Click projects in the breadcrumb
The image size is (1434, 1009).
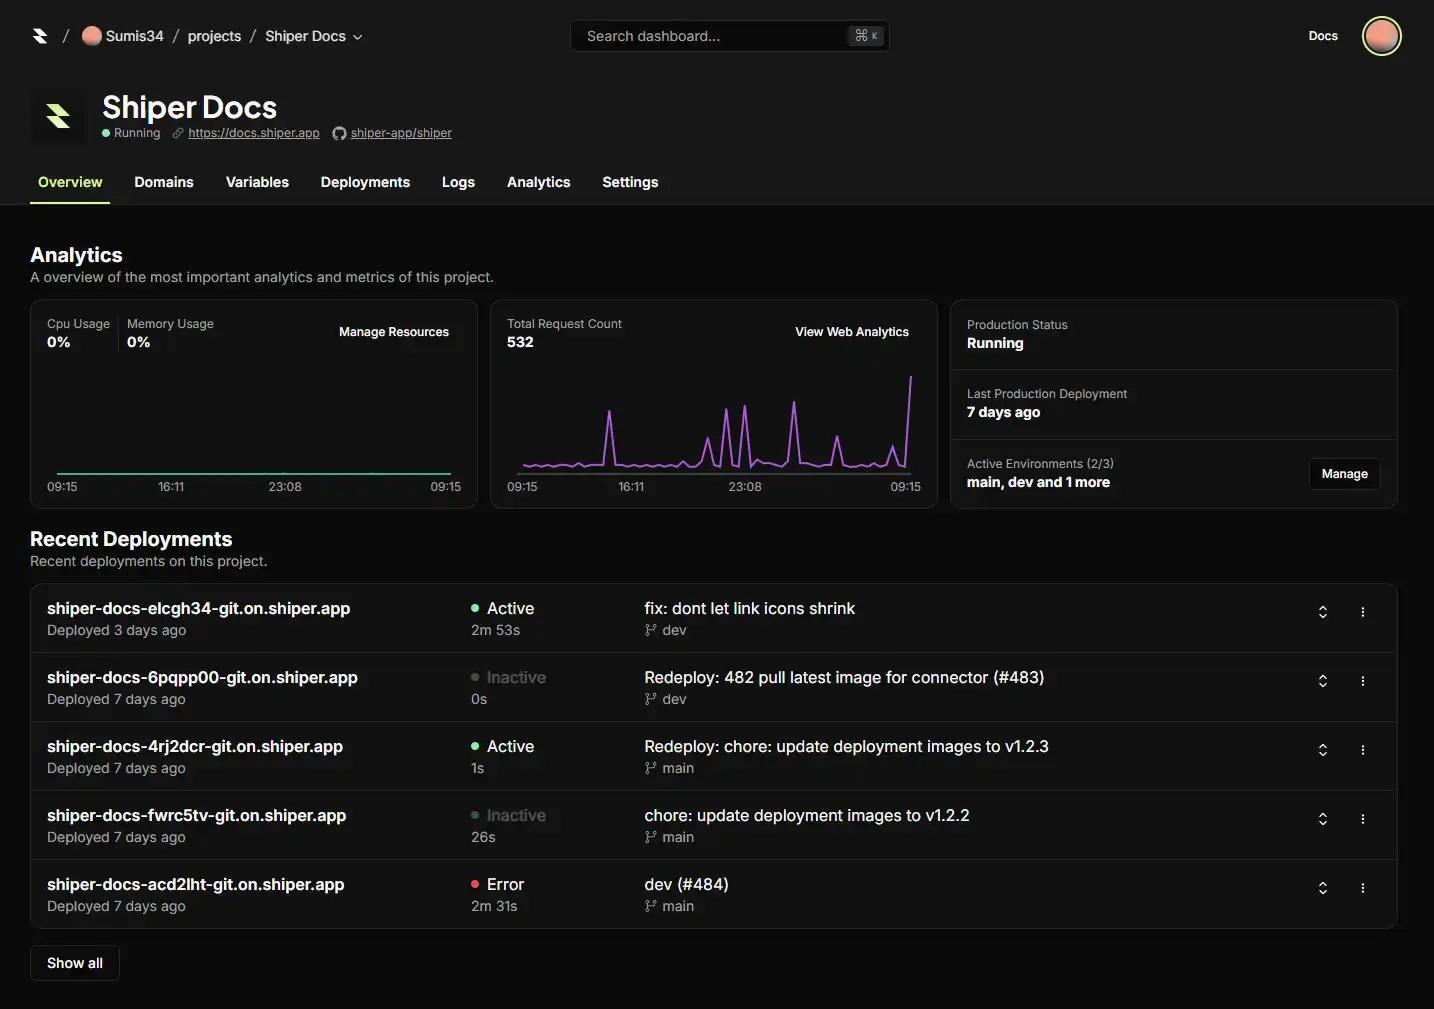pyautogui.click(x=214, y=36)
